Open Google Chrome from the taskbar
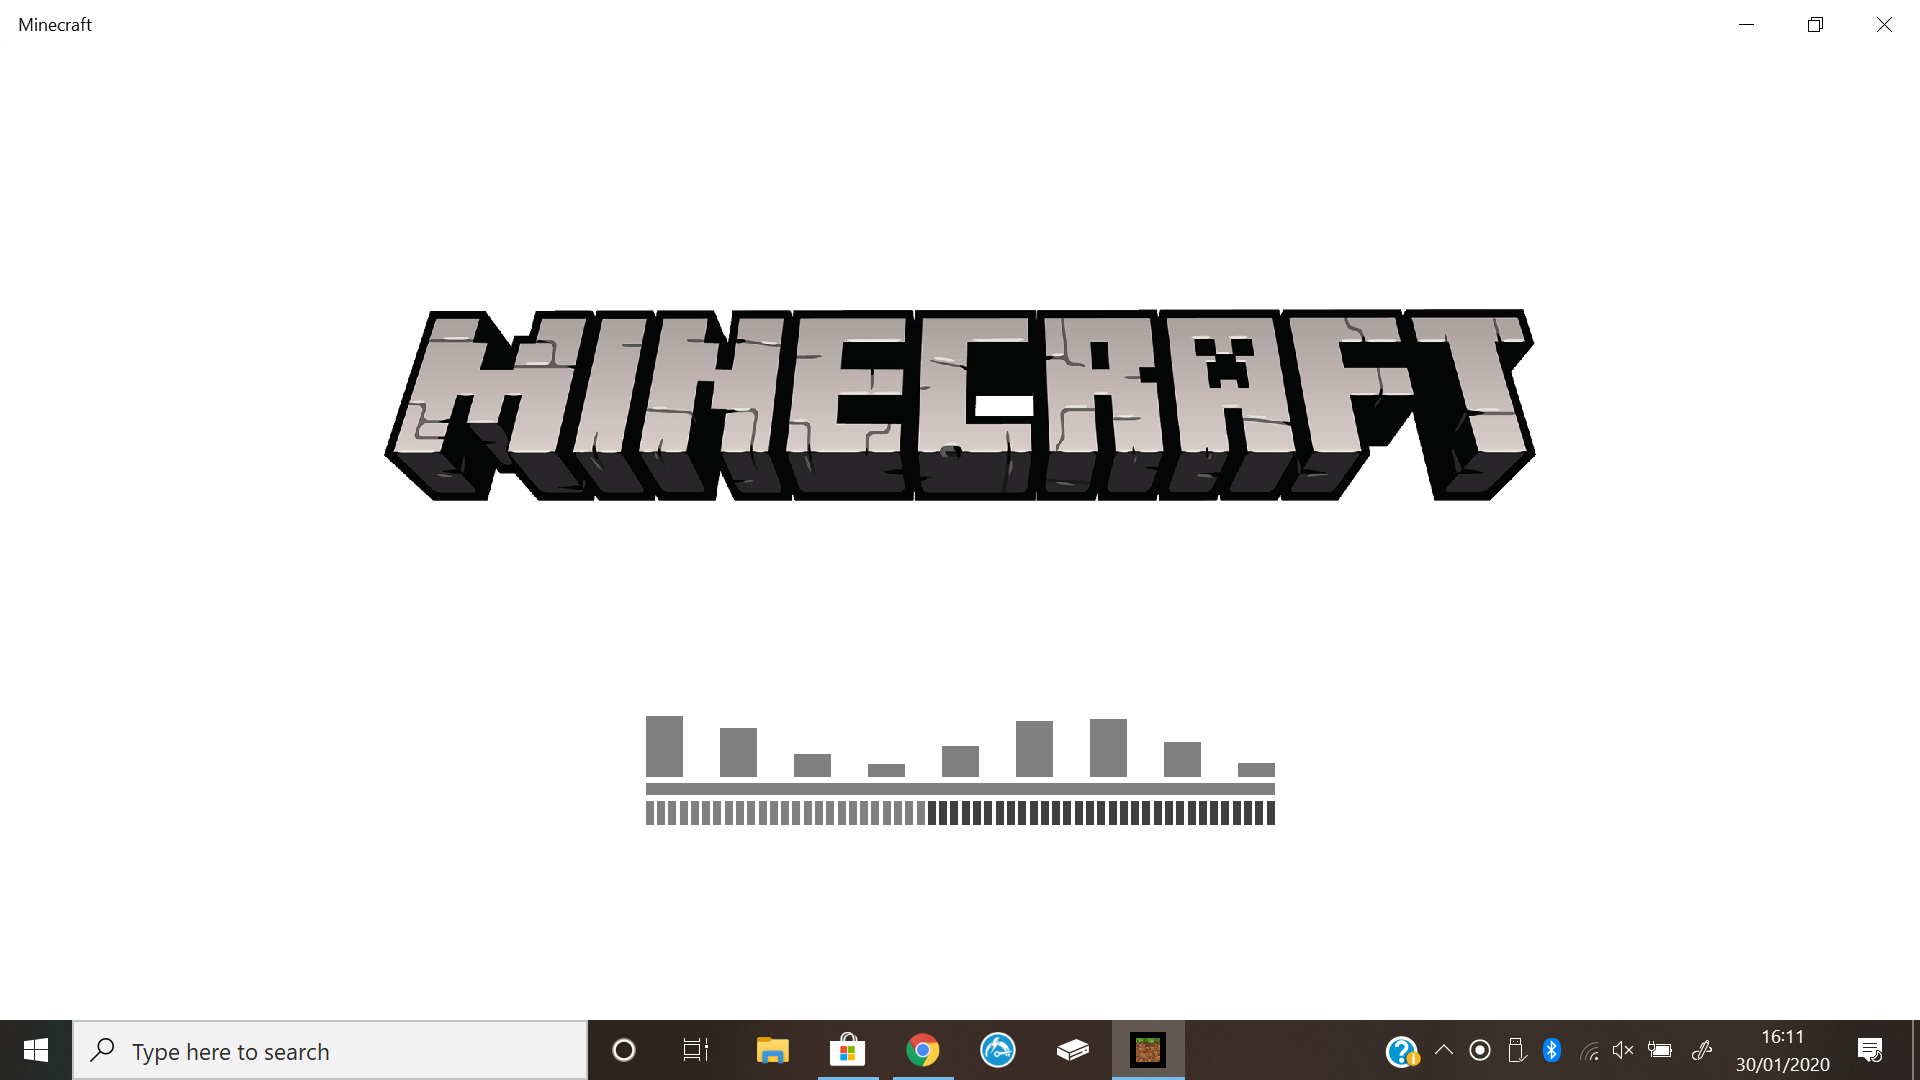 click(922, 1050)
